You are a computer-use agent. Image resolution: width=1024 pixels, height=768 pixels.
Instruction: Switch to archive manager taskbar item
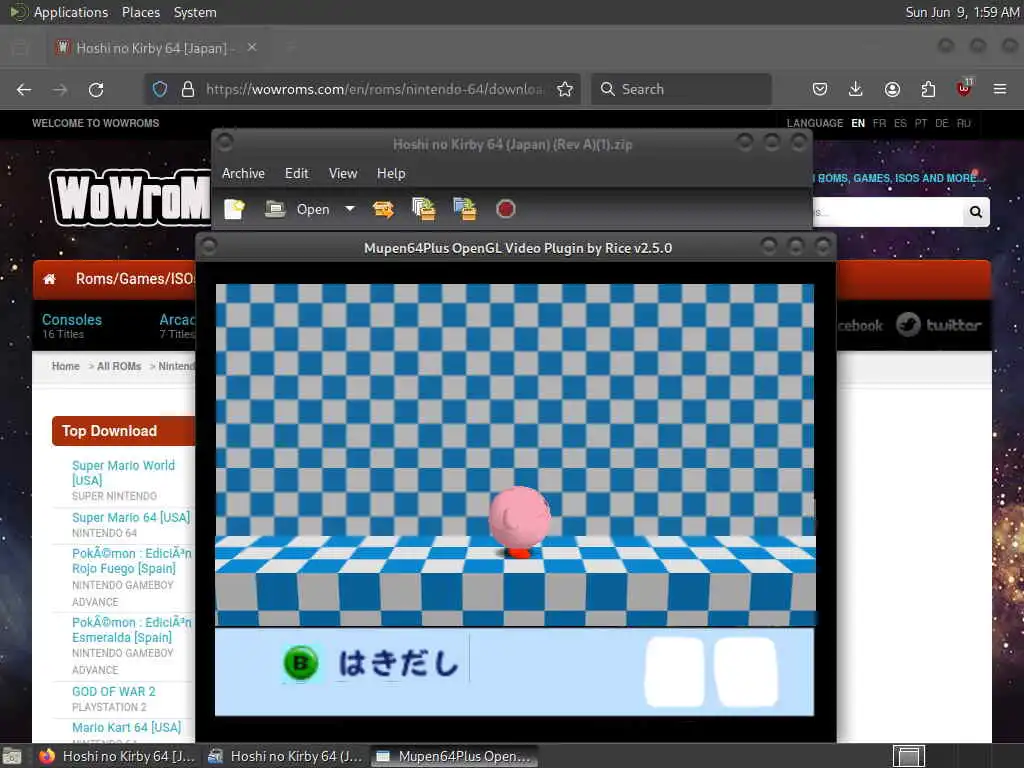click(285, 756)
